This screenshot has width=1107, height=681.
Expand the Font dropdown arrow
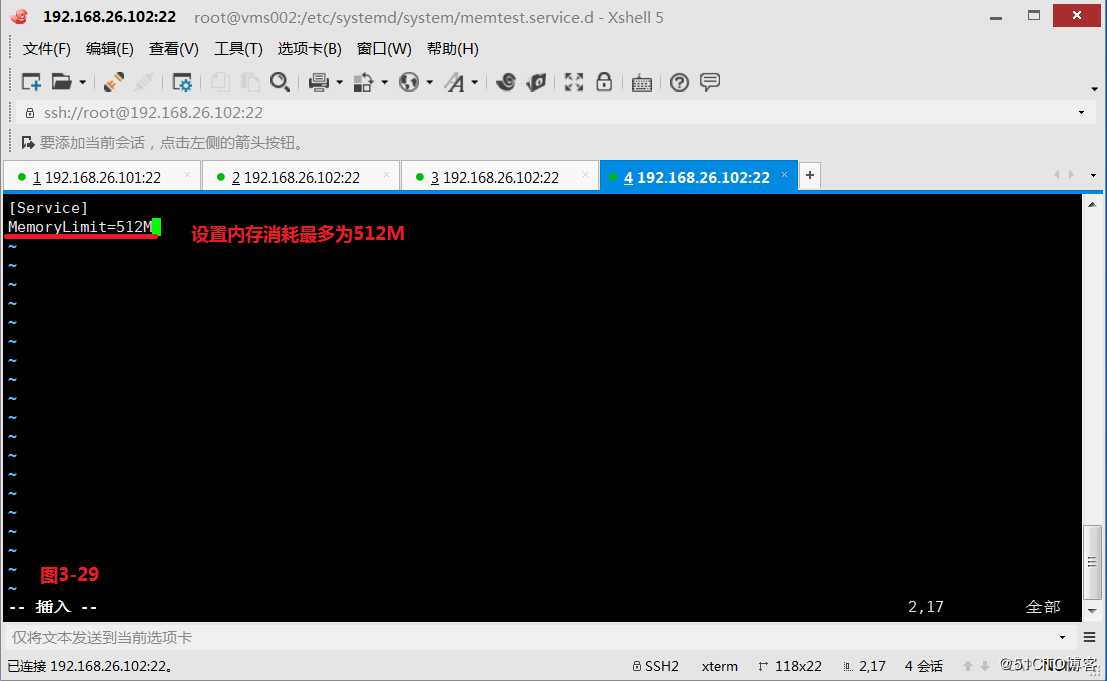click(x=474, y=83)
